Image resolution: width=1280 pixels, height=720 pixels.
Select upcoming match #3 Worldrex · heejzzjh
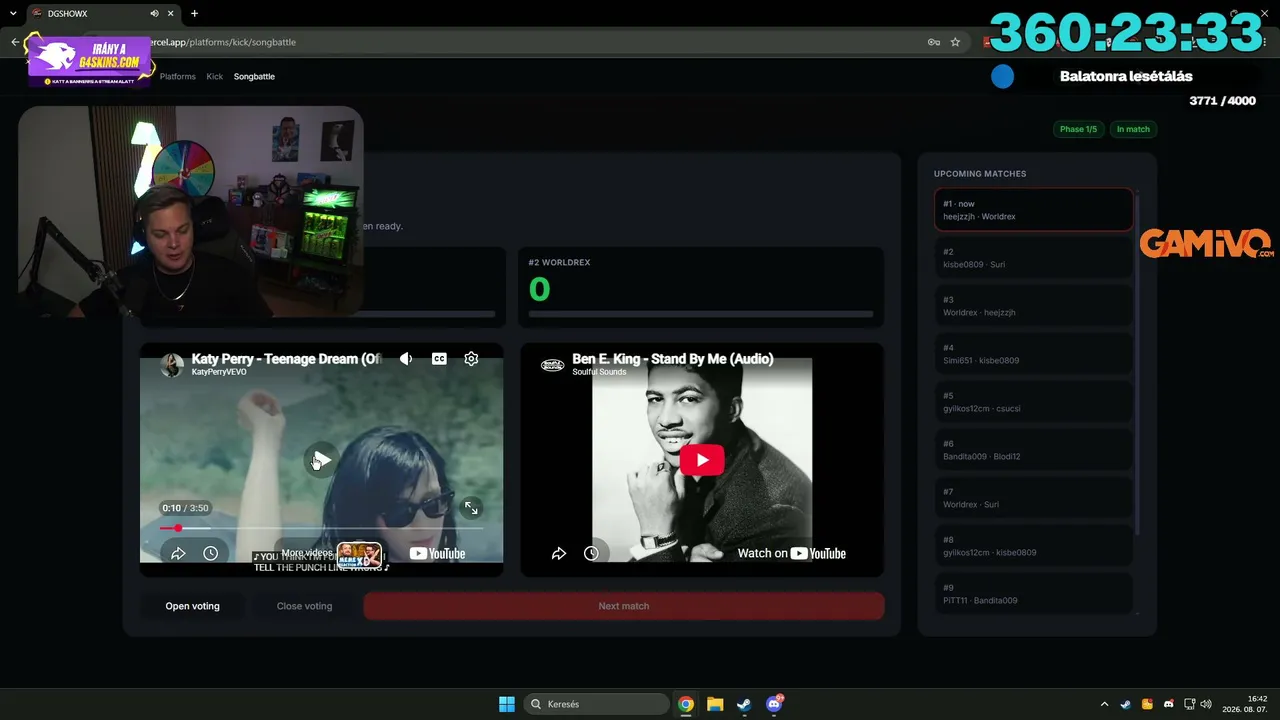click(x=1034, y=306)
